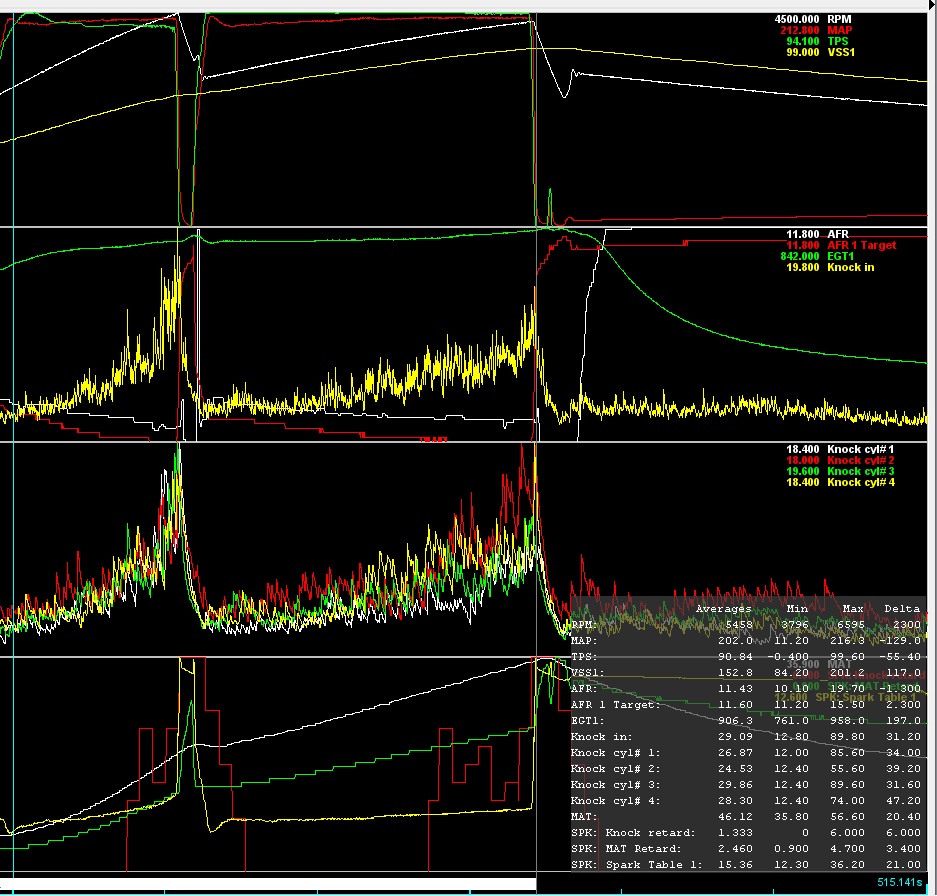Select the SPK: MAT Retard statistics row
The image size is (937, 896).
tap(746, 849)
